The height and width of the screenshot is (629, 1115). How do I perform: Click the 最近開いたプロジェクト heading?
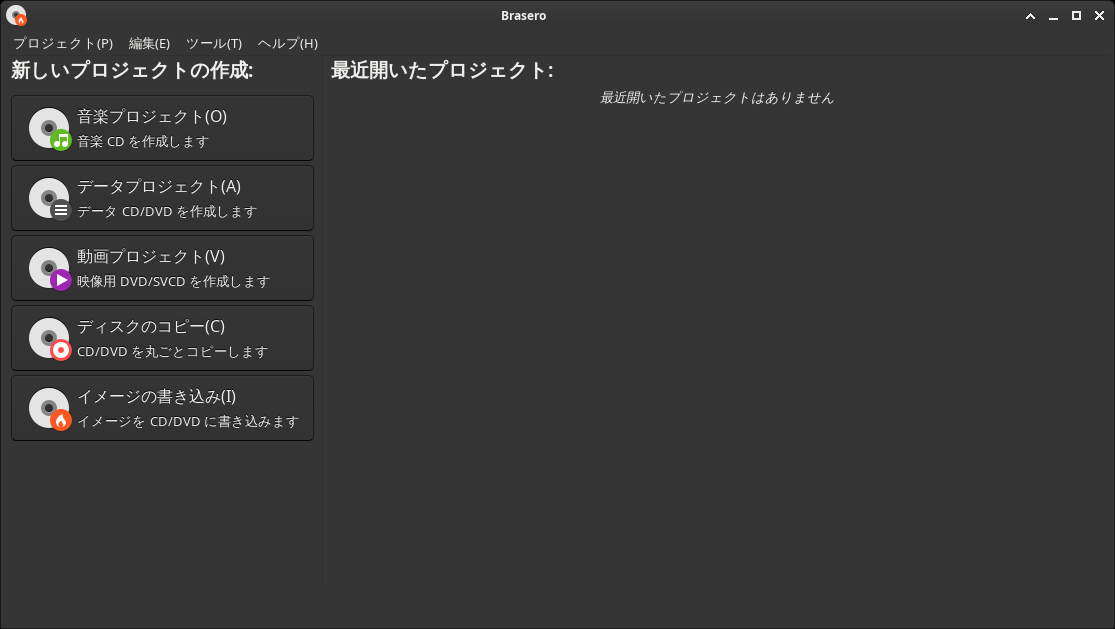(x=442, y=70)
